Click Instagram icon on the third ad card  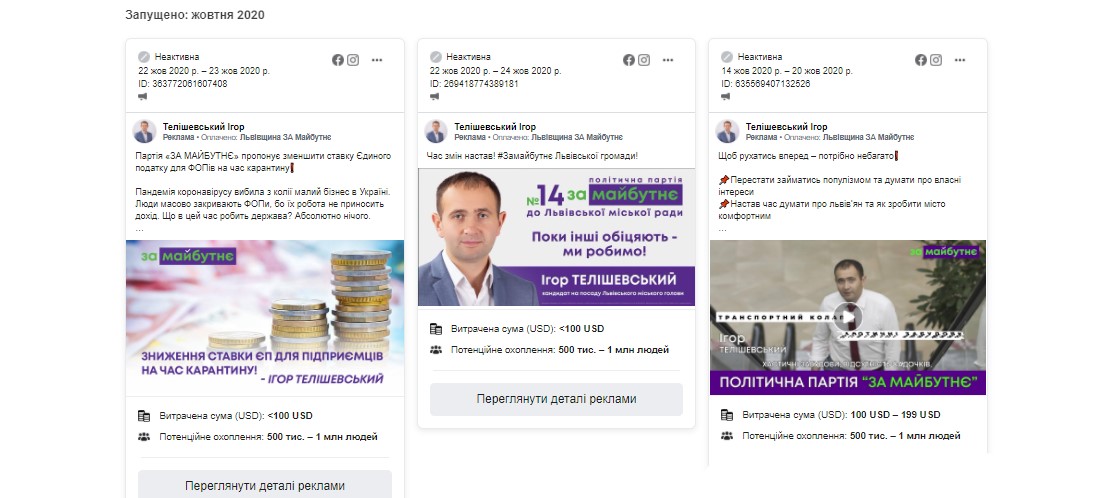click(x=936, y=60)
